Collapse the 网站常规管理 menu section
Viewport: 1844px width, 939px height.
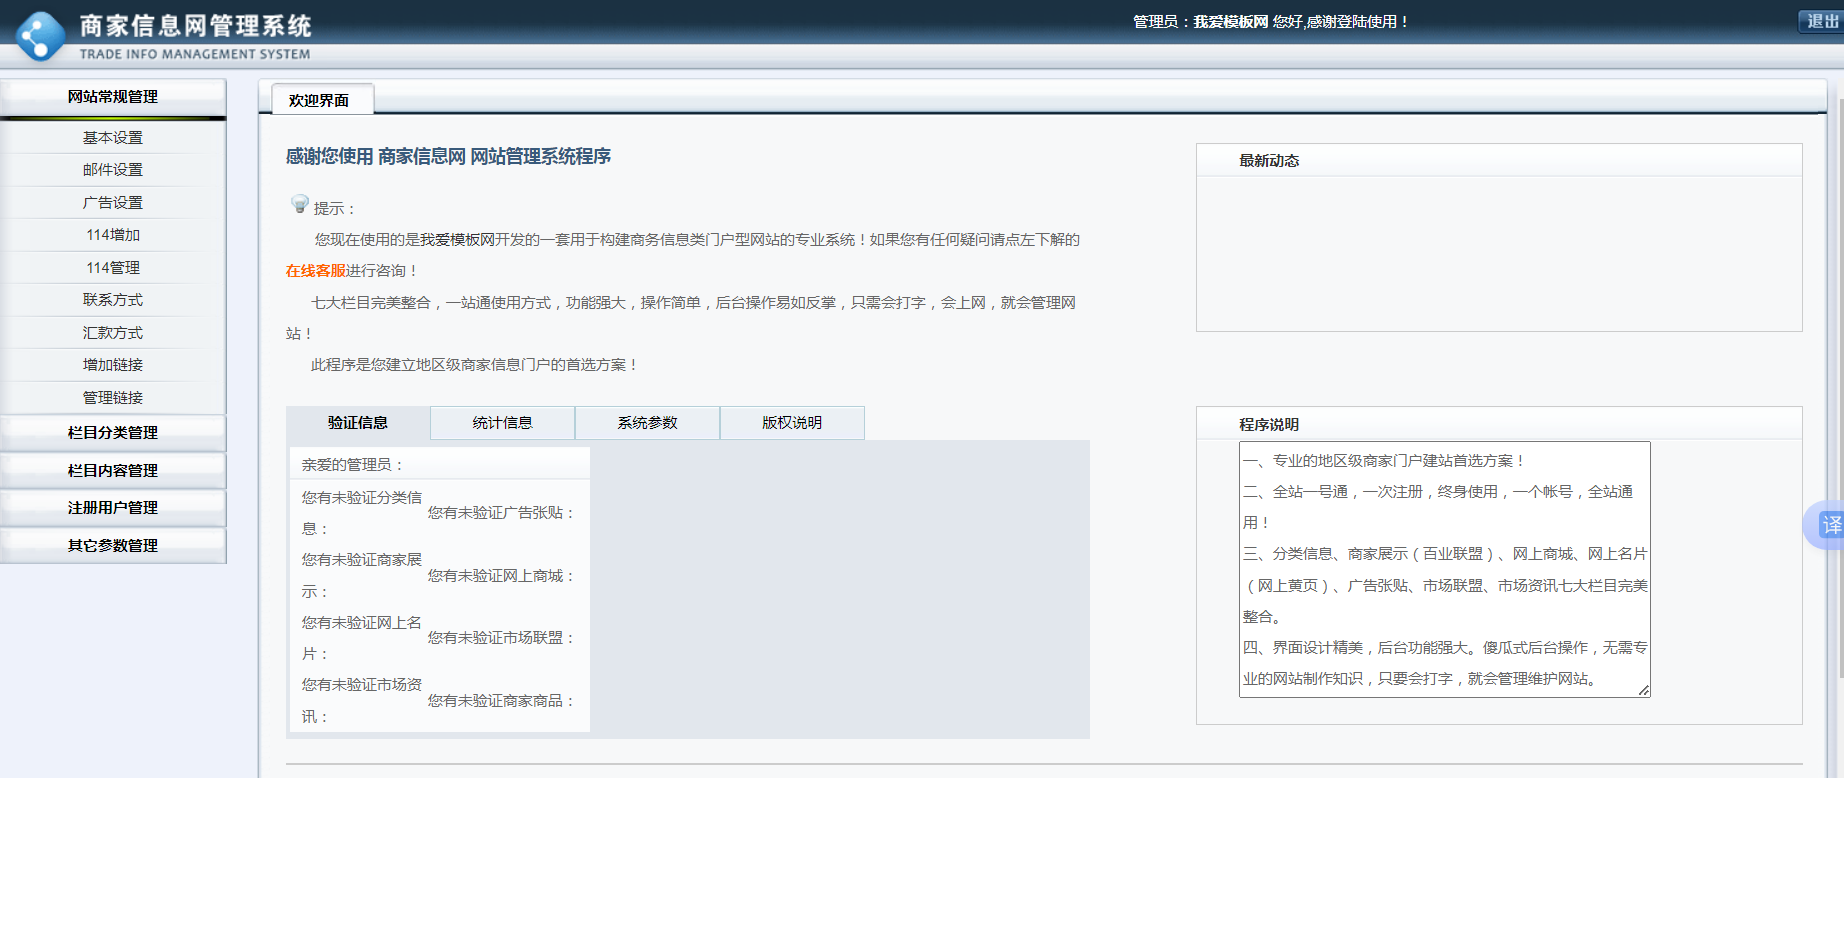click(x=113, y=97)
